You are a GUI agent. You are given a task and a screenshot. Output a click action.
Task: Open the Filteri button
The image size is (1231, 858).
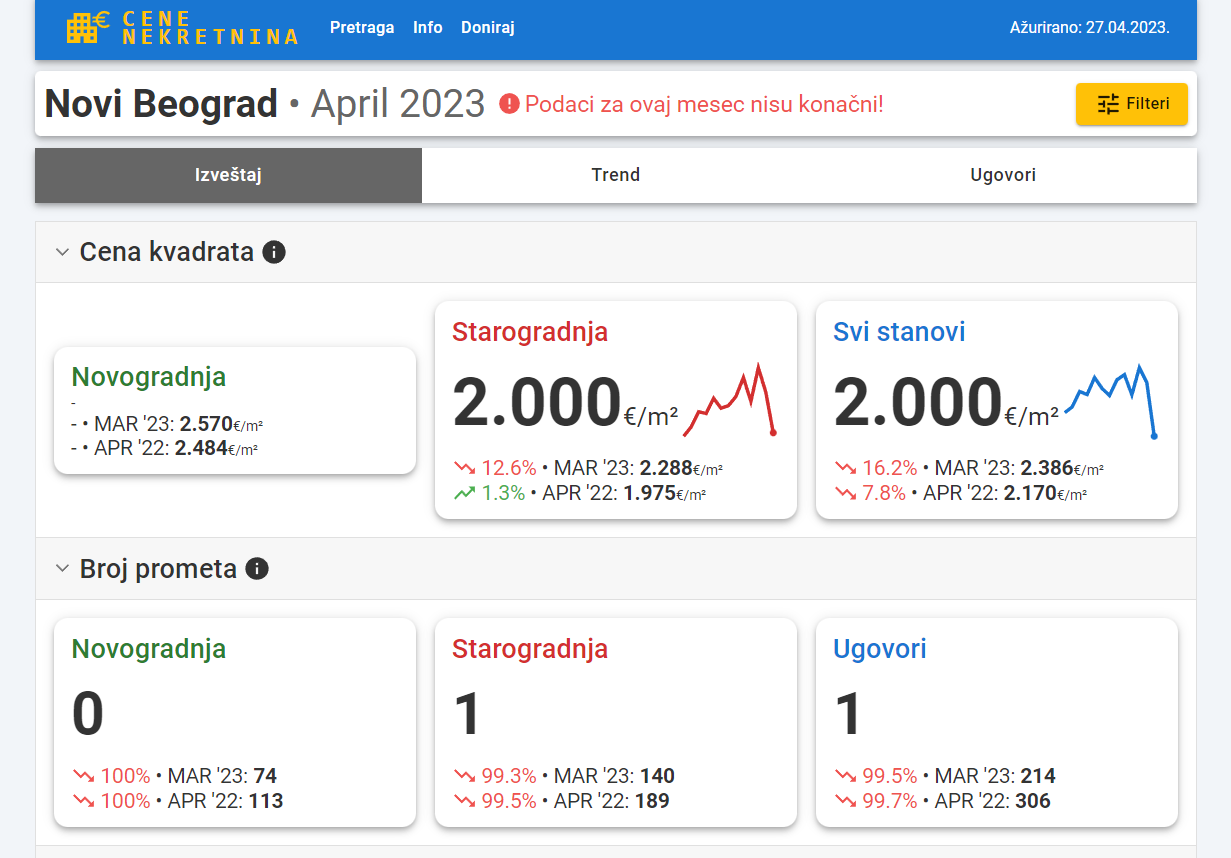pyautogui.click(x=1131, y=104)
